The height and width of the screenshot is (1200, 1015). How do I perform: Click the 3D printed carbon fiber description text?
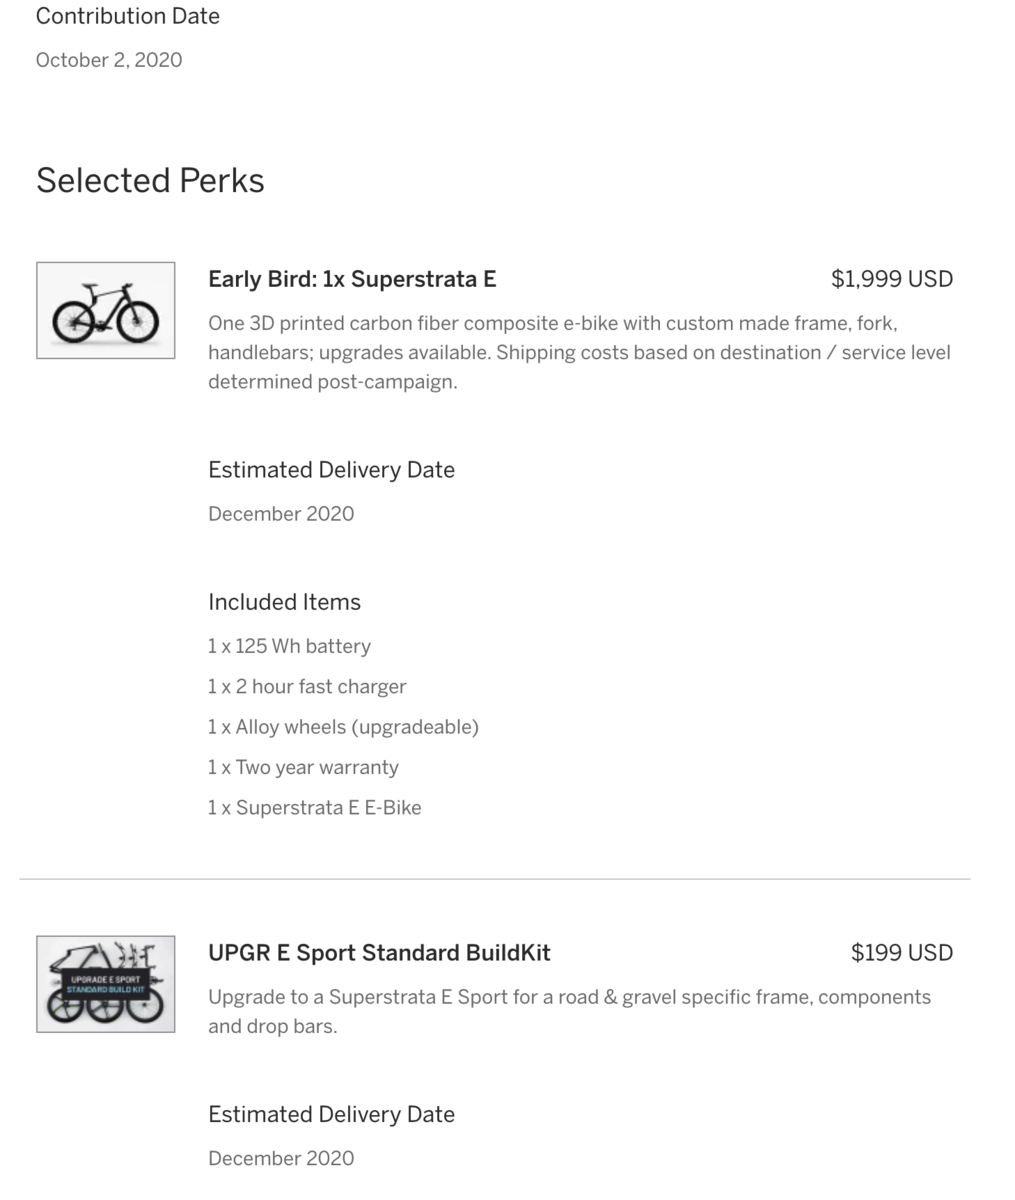[x=580, y=352]
